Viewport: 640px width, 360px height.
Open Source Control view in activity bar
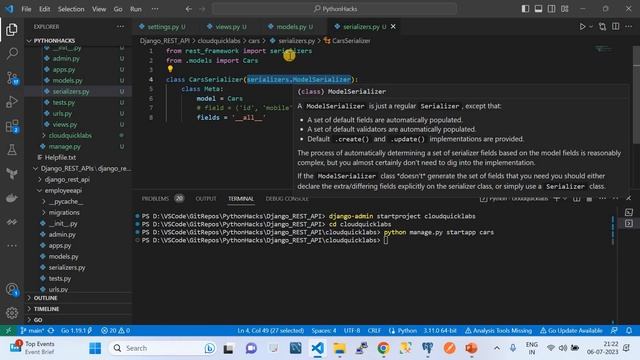tap(12, 78)
